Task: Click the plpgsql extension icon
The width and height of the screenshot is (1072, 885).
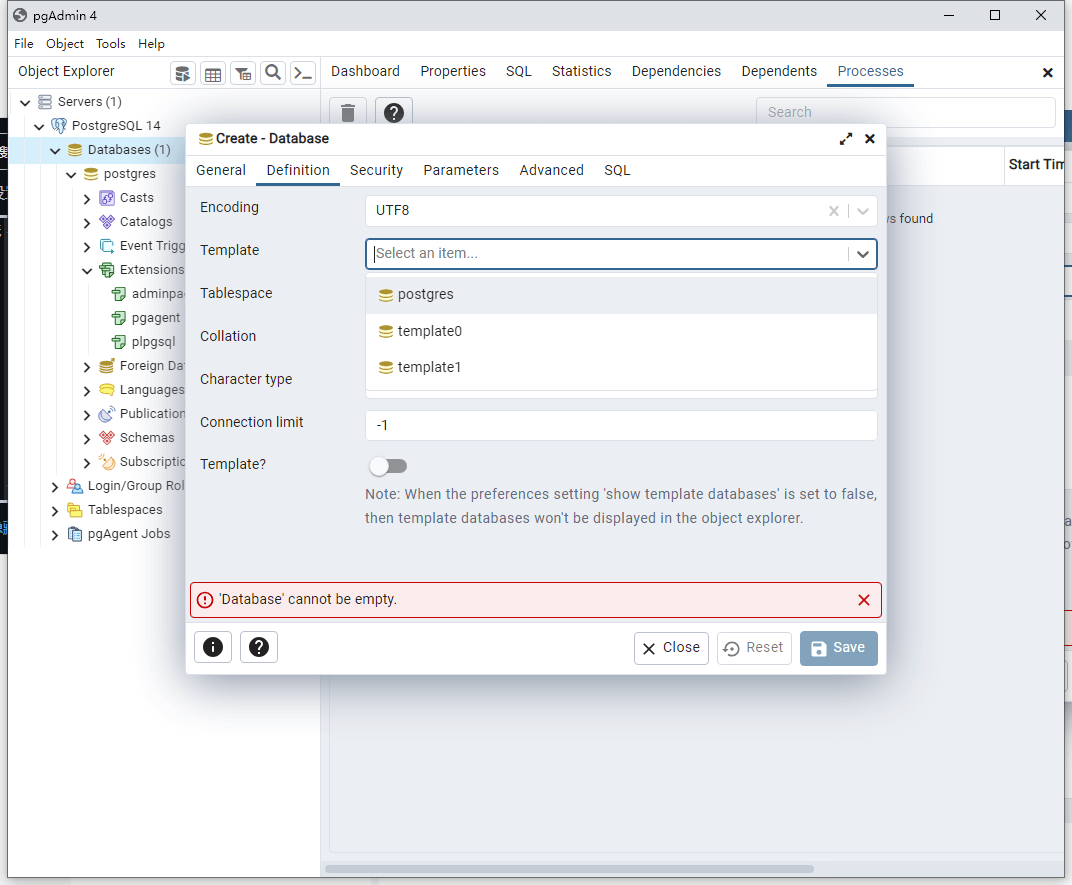Action: click(119, 342)
